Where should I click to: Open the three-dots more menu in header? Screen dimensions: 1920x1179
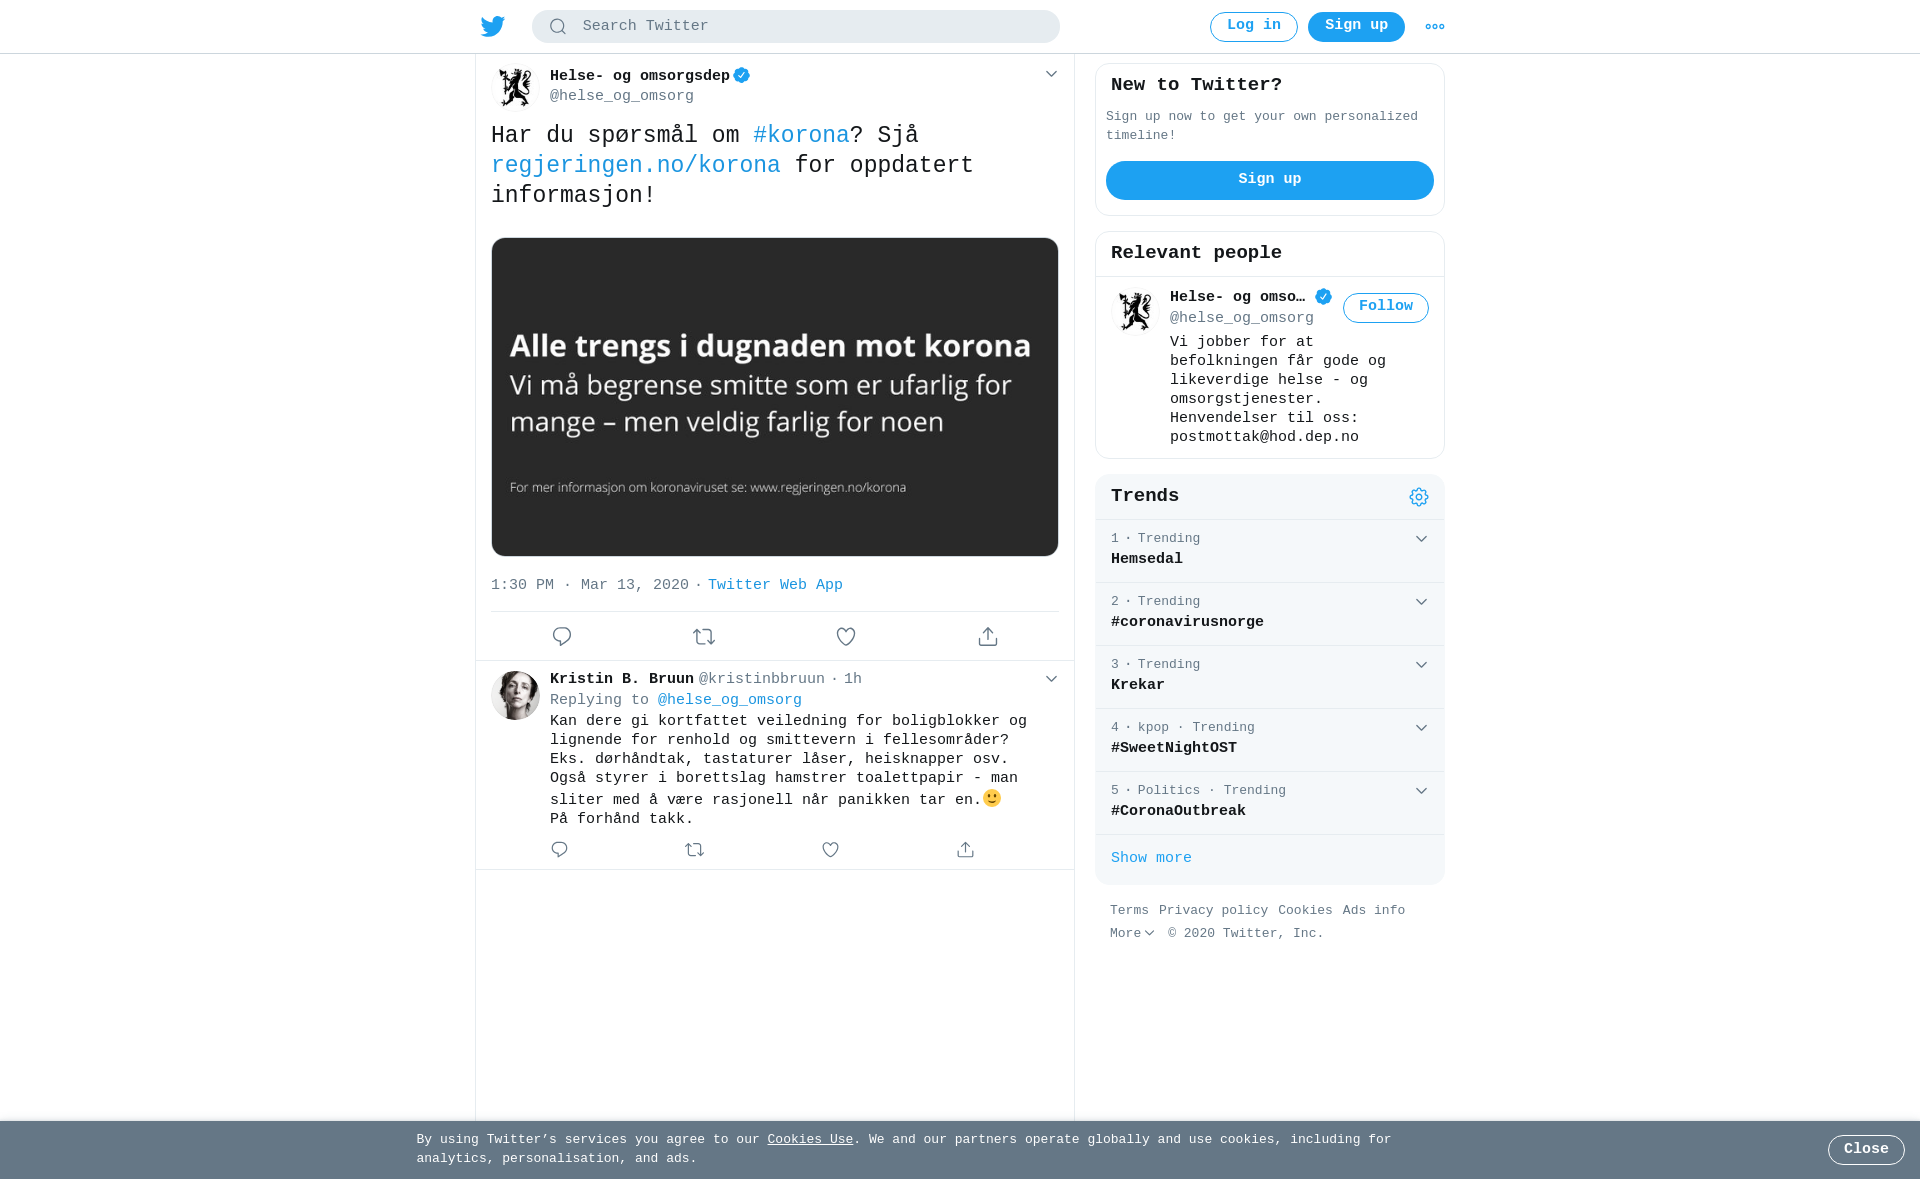click(1435, 27)
